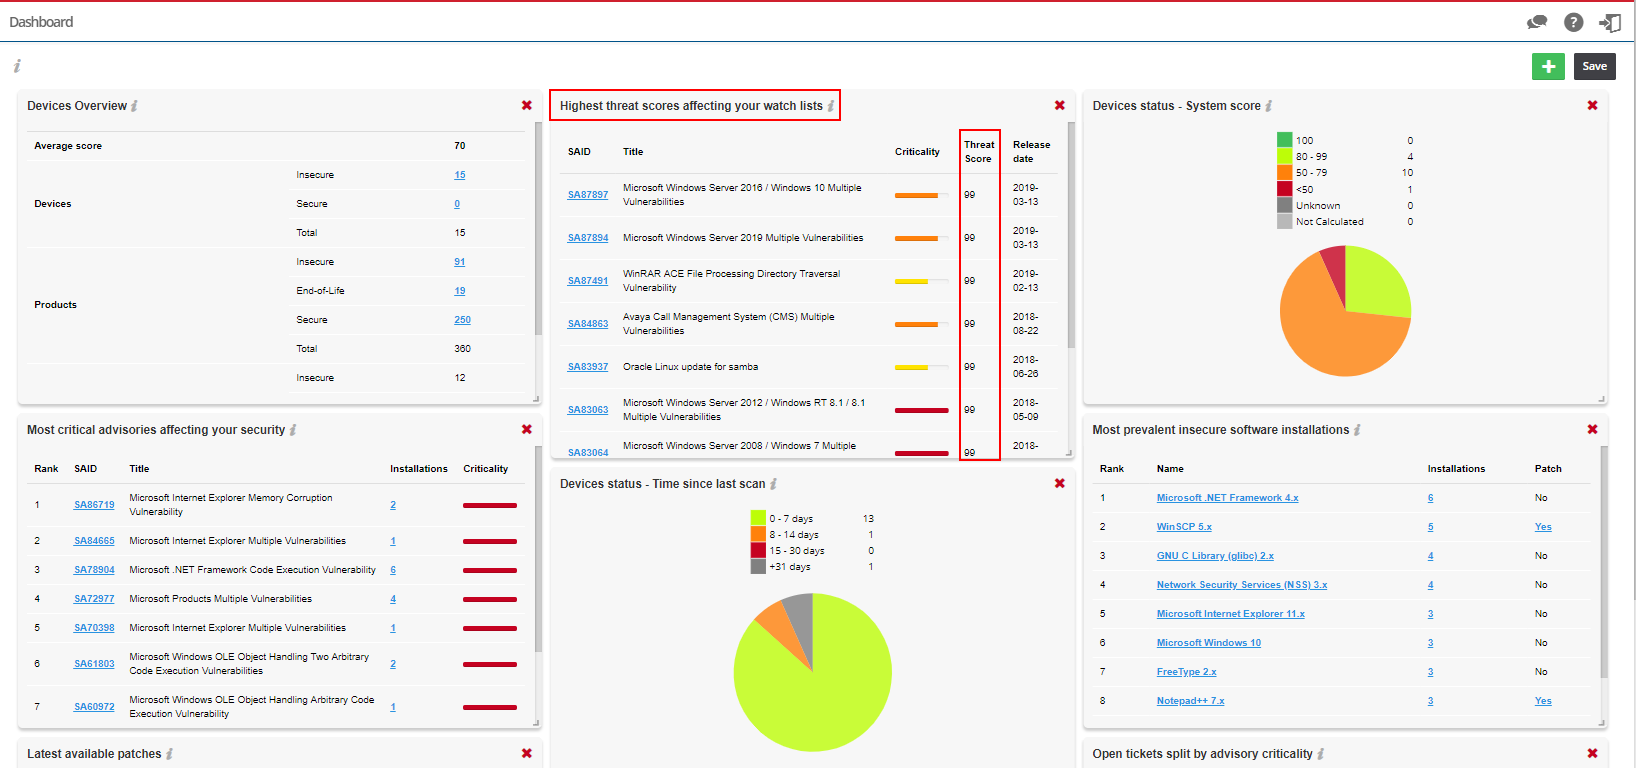Open Microsoft .NET Framework 4.x software link
The image size is (1636, 768).
(1227, 498)
